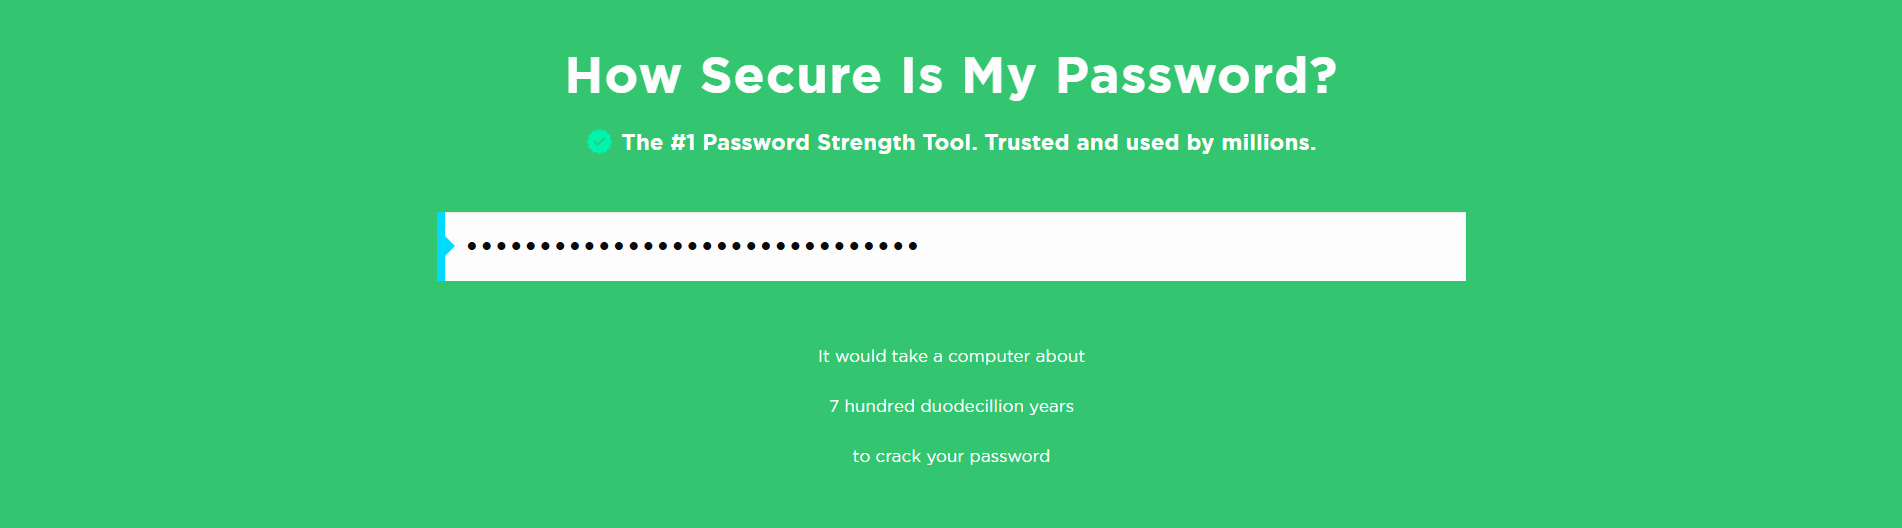Click "Password Strength Tool" in the tagline
The height and width of the screenshot is (528, 1902).
point(838,143)
